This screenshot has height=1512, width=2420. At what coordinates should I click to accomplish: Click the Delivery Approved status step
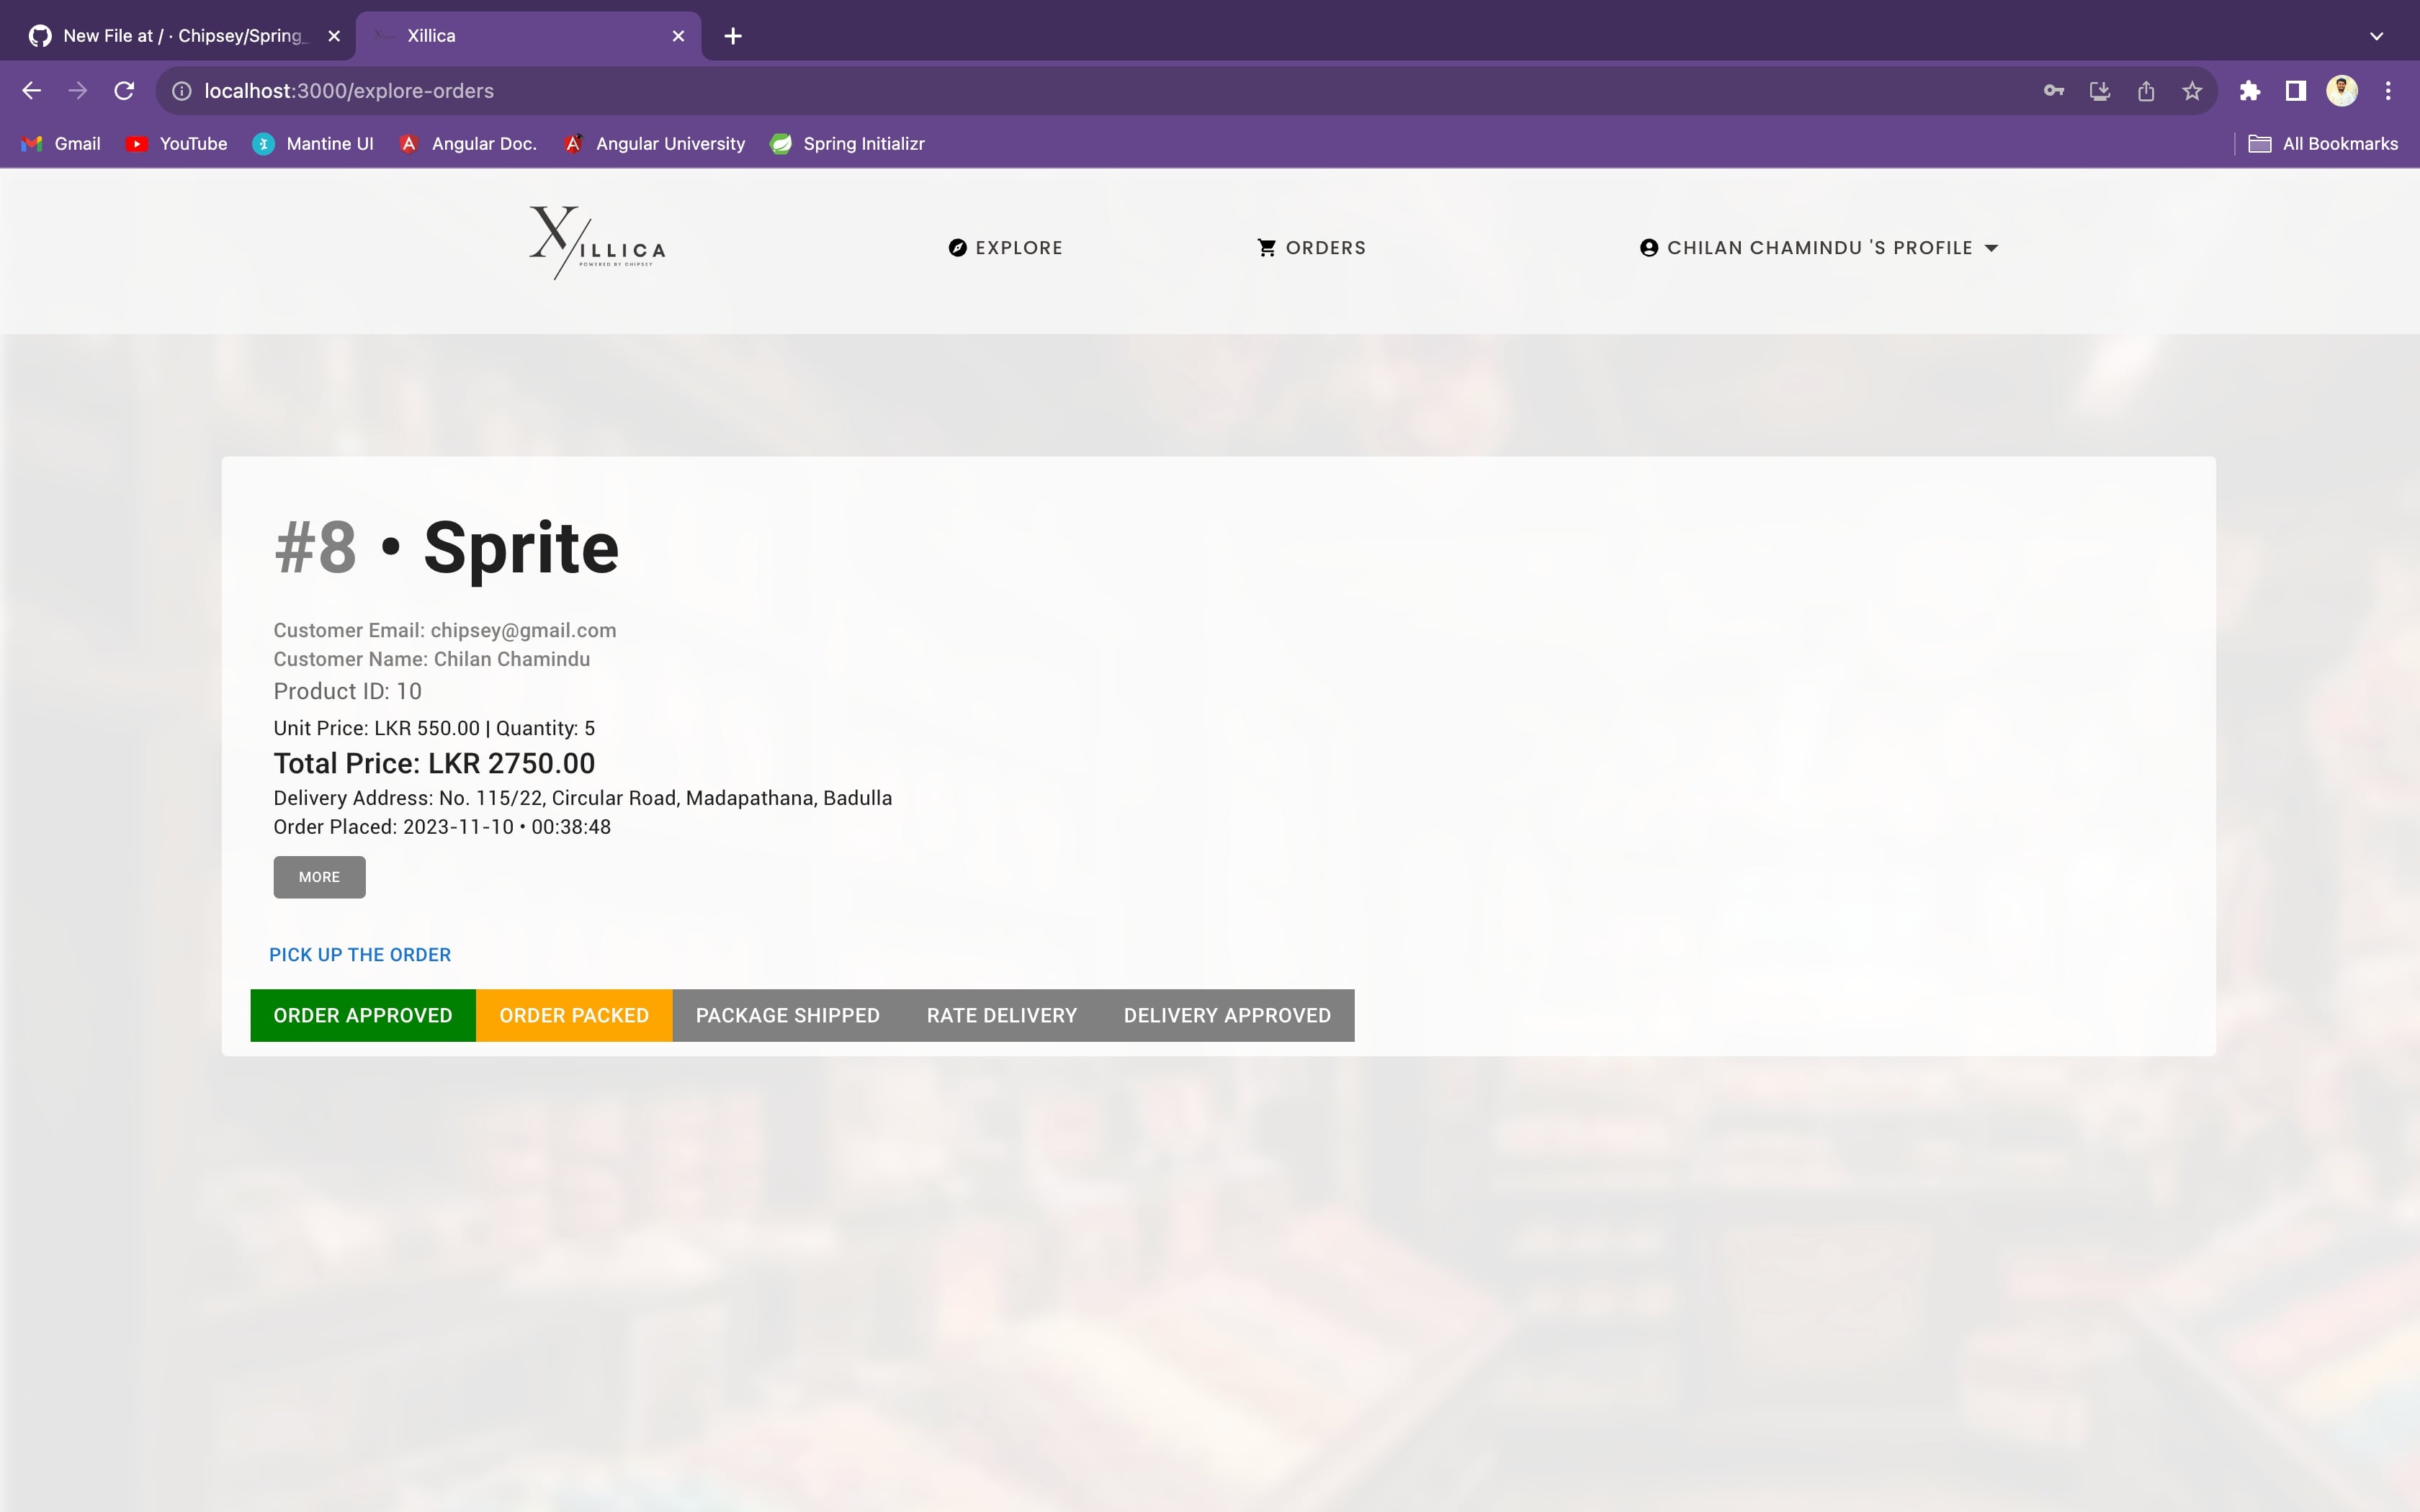[1227, 1016]
